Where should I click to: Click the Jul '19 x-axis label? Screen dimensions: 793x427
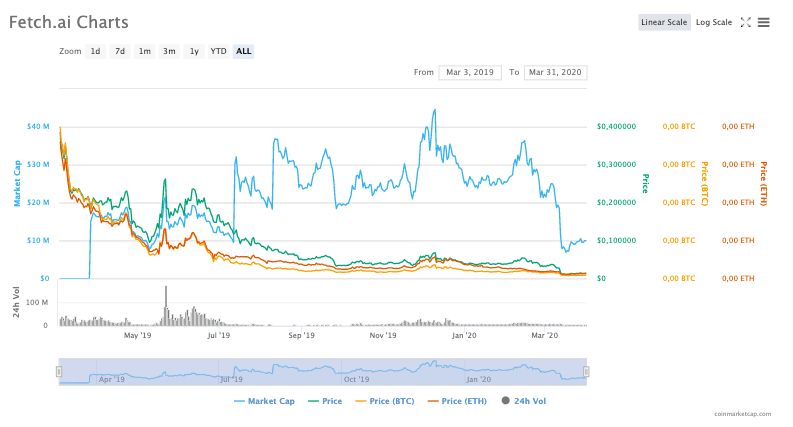pos(218,335)
